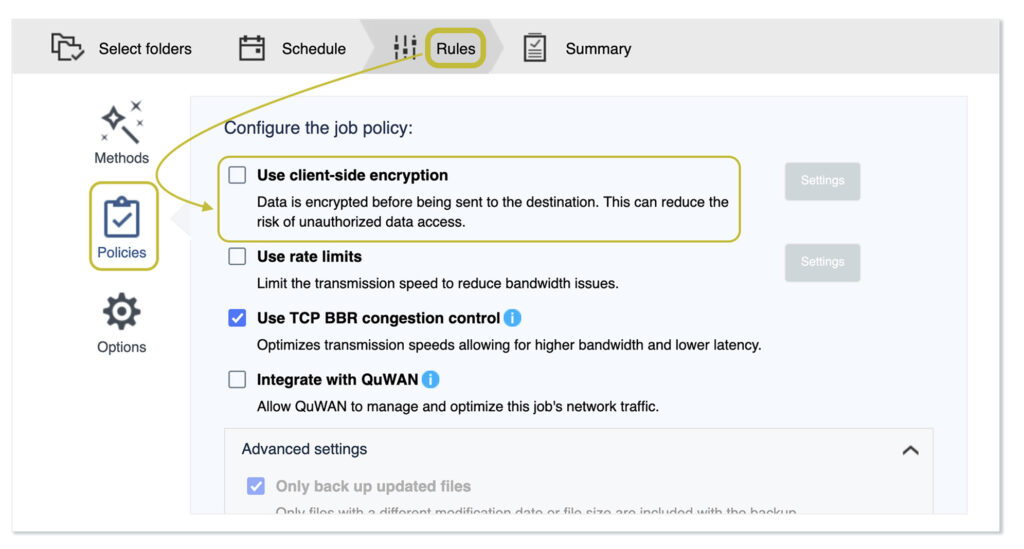Open Settings for rate limits
This screenshot has height=549, width=1024.
click(x=822, y=262)
